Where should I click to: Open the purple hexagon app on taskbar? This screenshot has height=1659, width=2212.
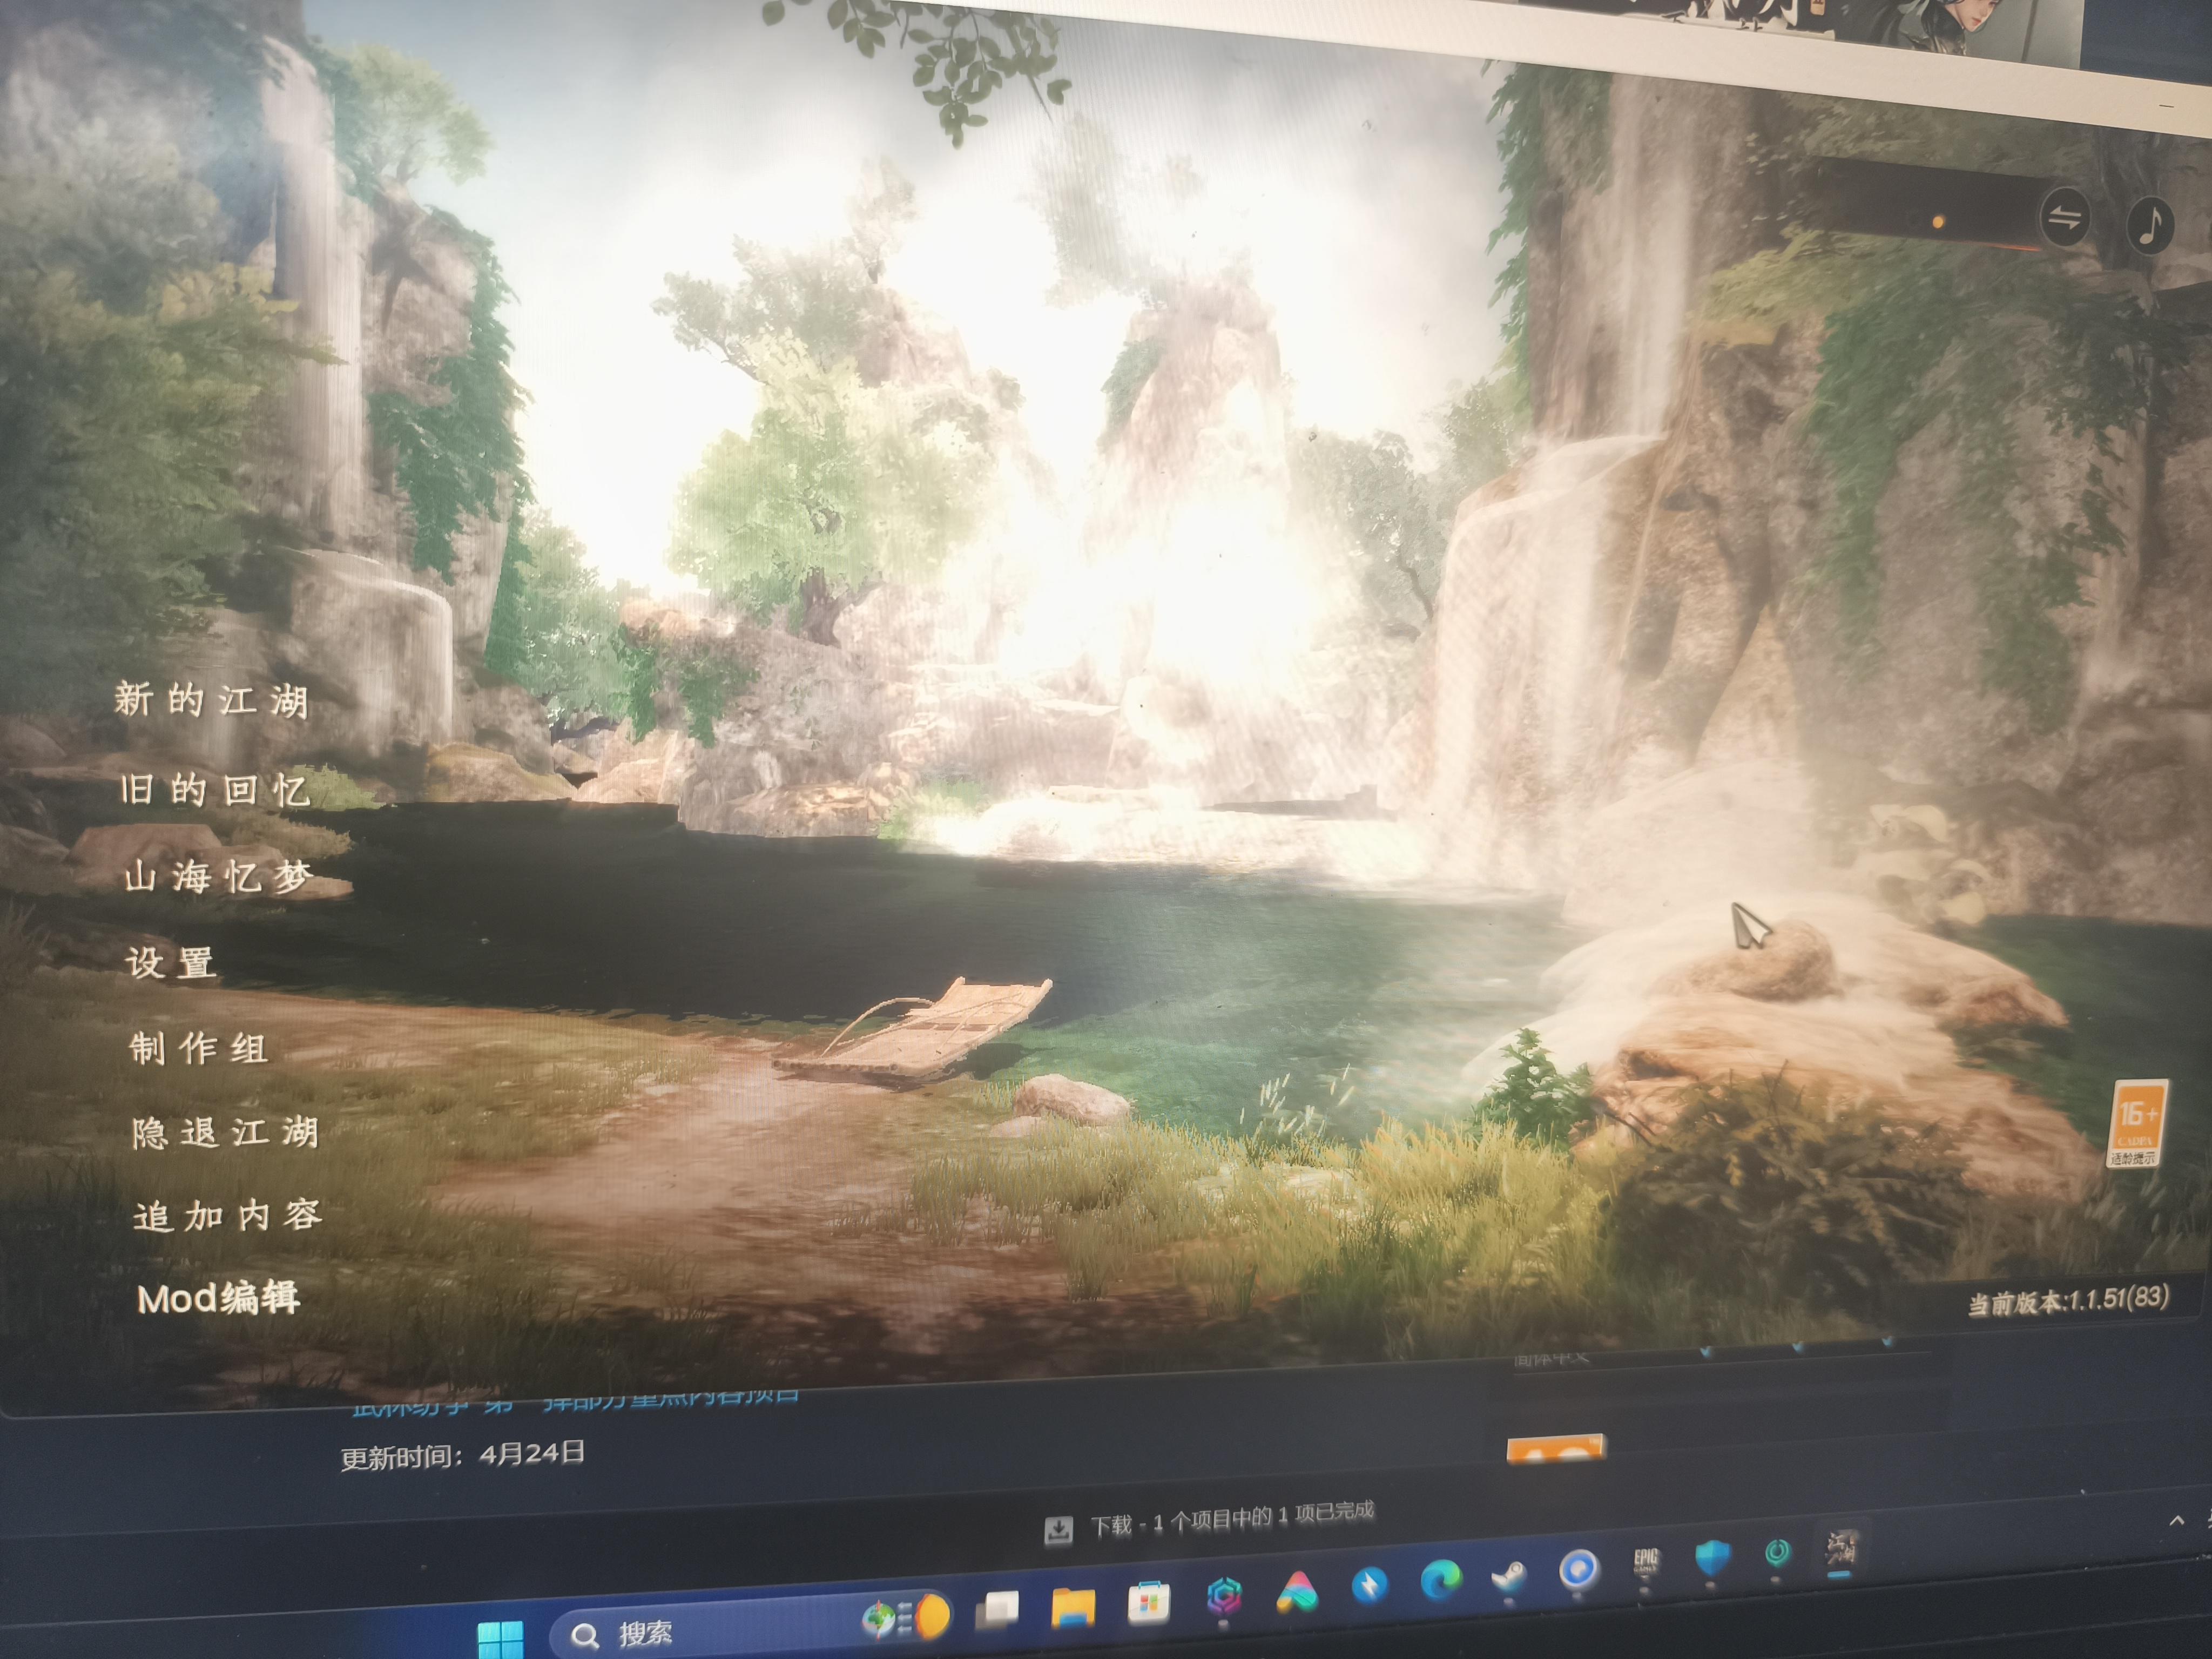point(1223,1597)
